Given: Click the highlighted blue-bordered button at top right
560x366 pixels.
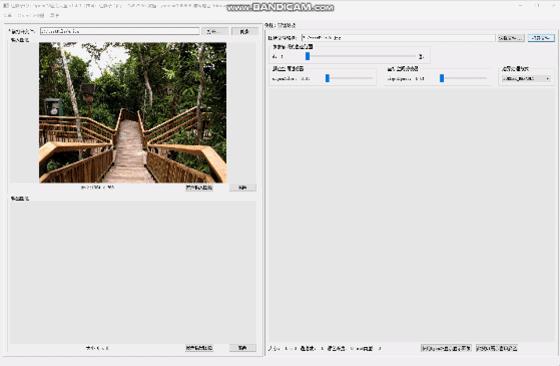Looking at the screenshot, I should [541, 37].
